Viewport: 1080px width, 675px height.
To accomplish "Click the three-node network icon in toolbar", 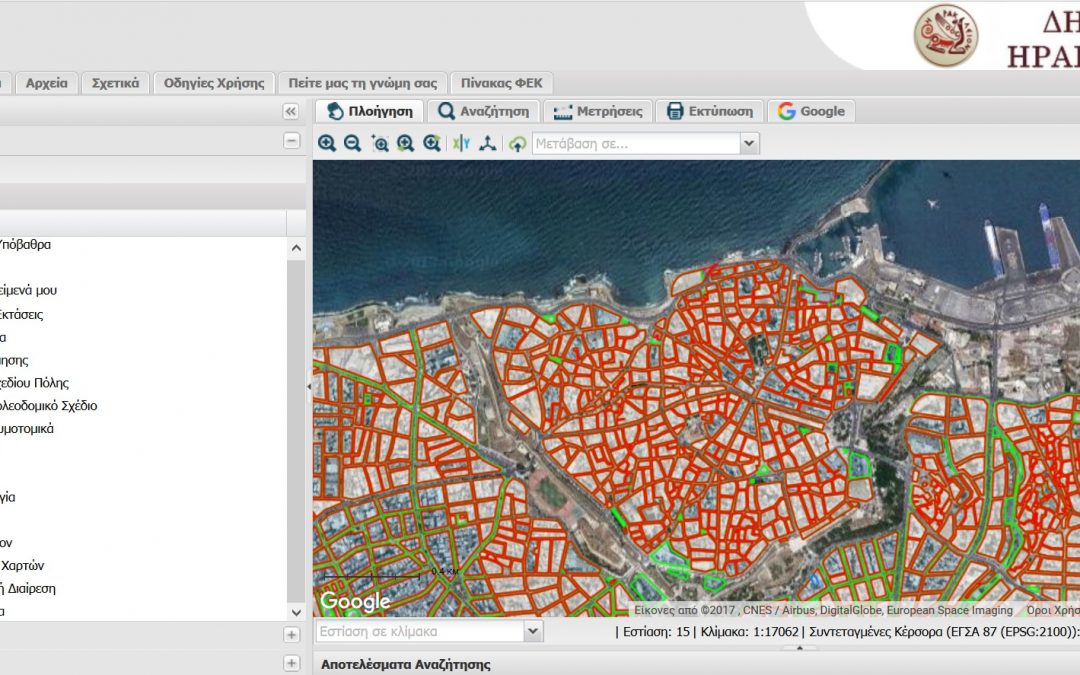I will click(488, 143).
